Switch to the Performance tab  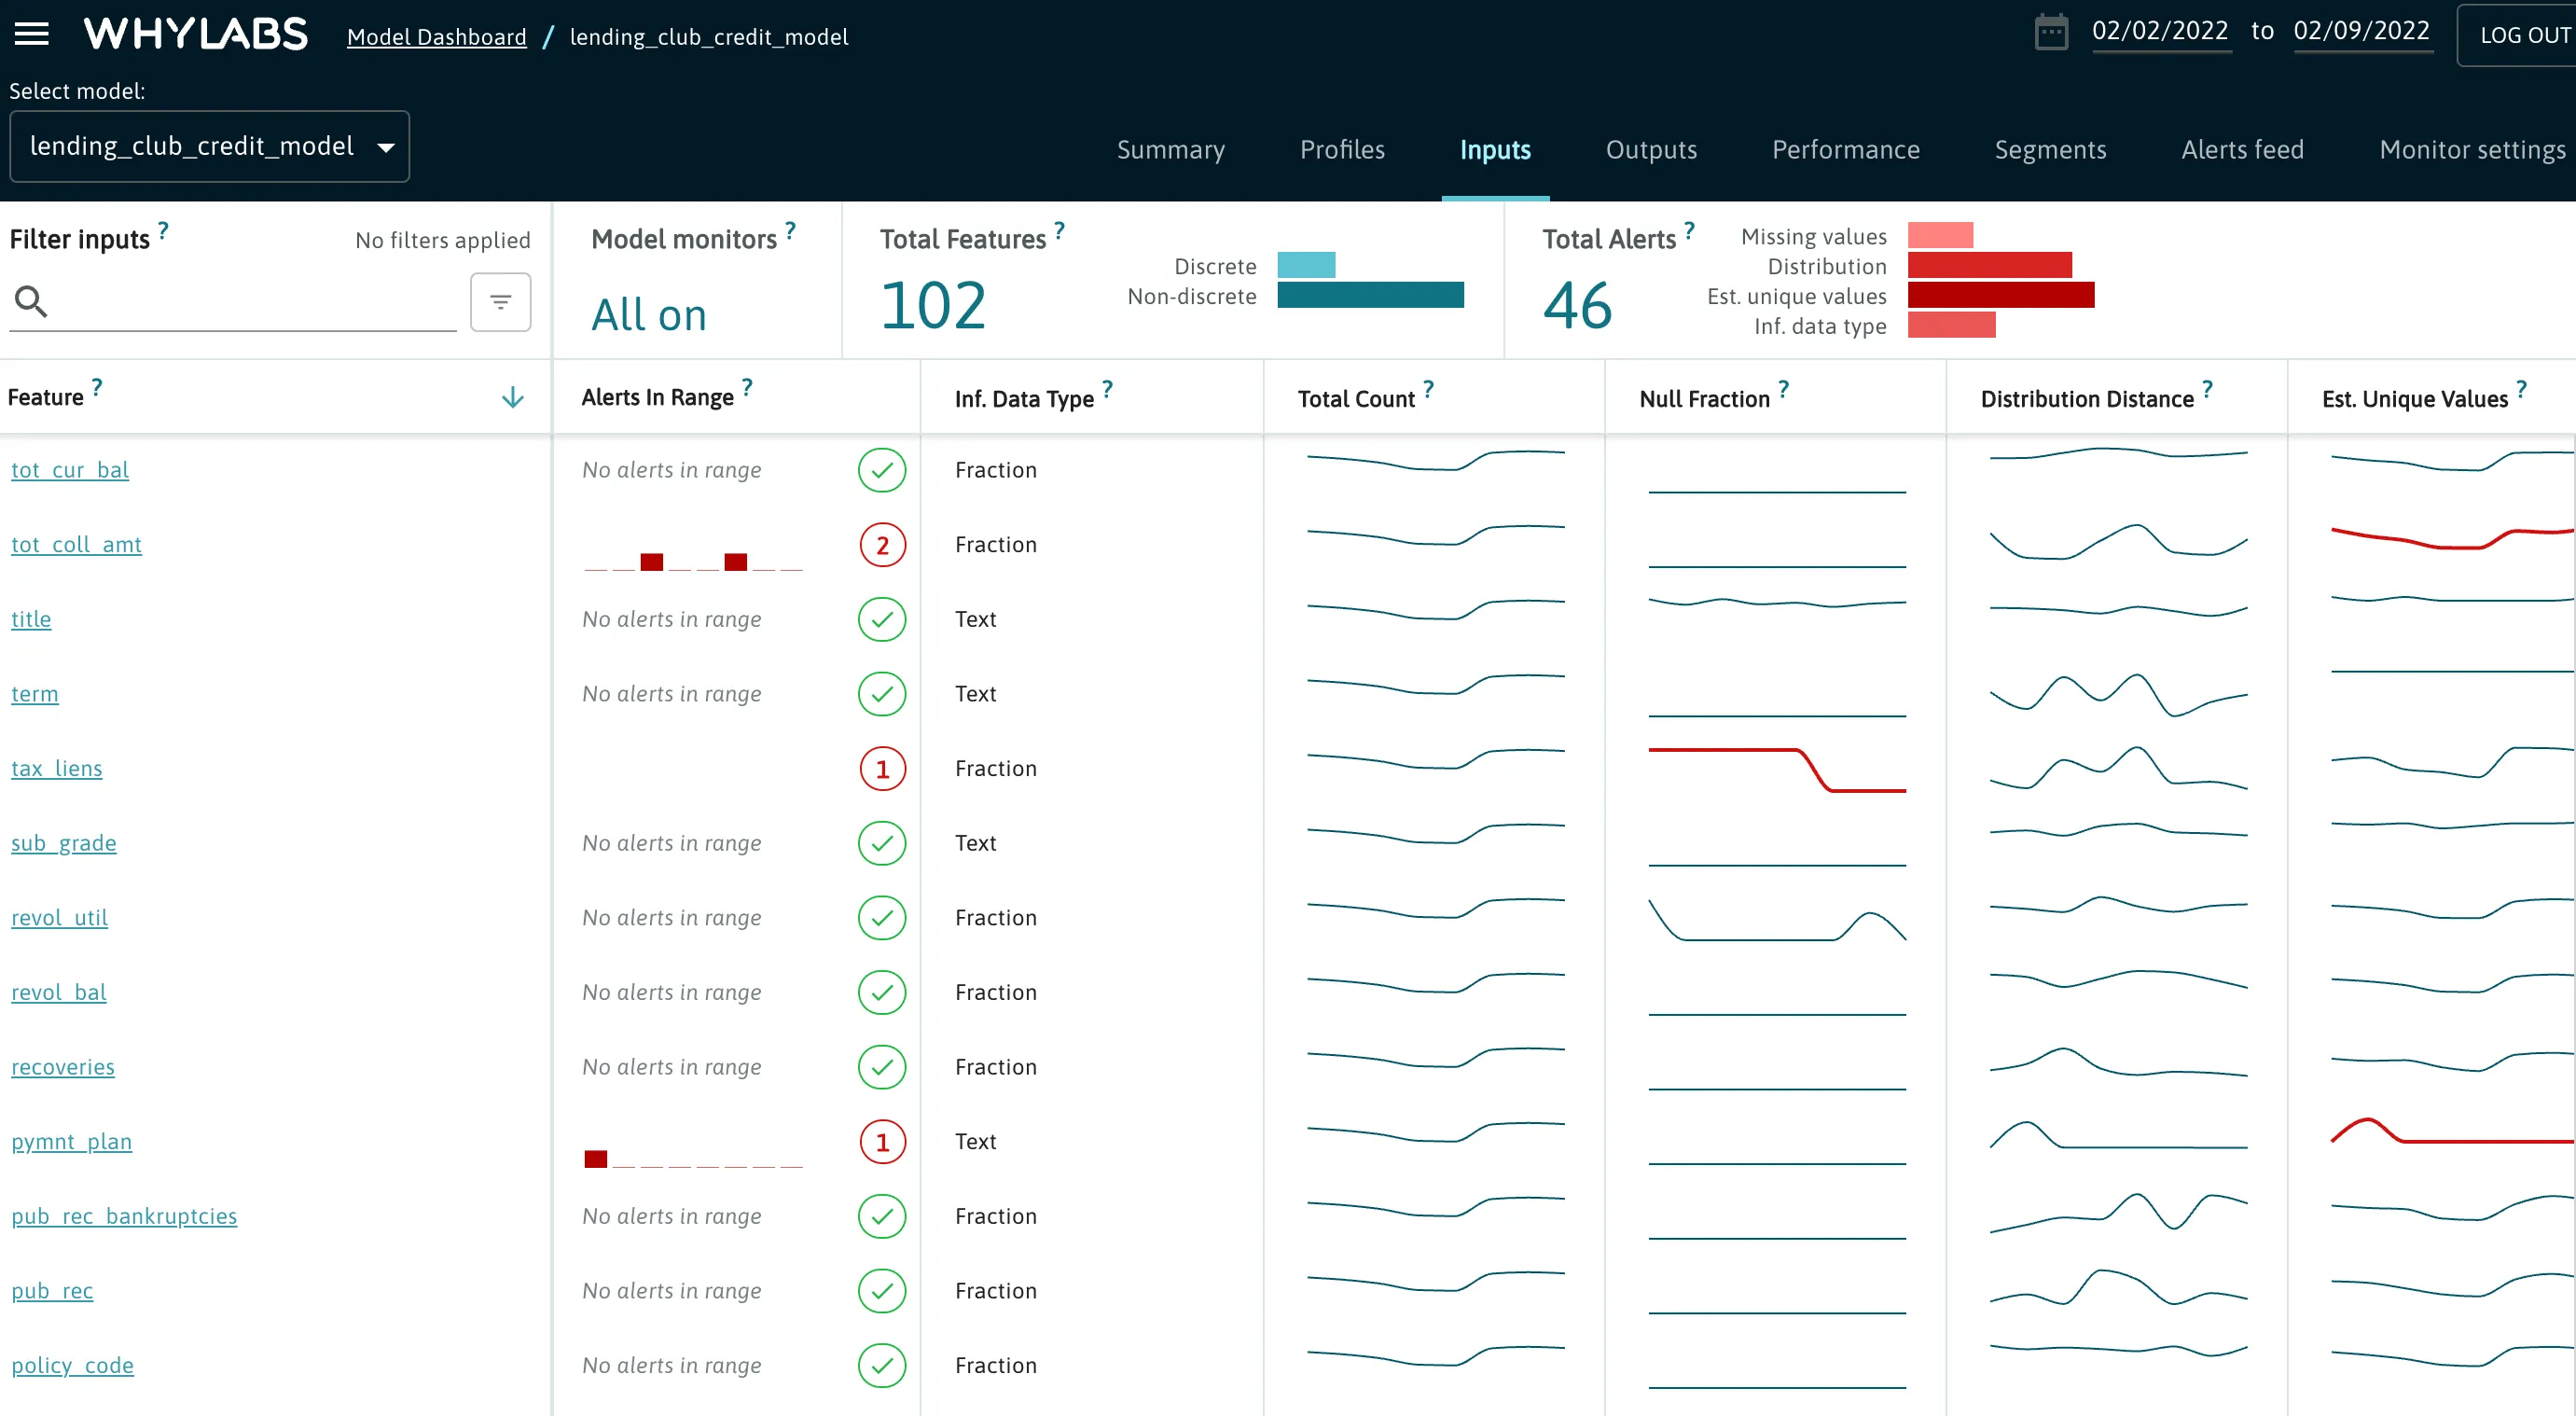(x=1846, y=150)
